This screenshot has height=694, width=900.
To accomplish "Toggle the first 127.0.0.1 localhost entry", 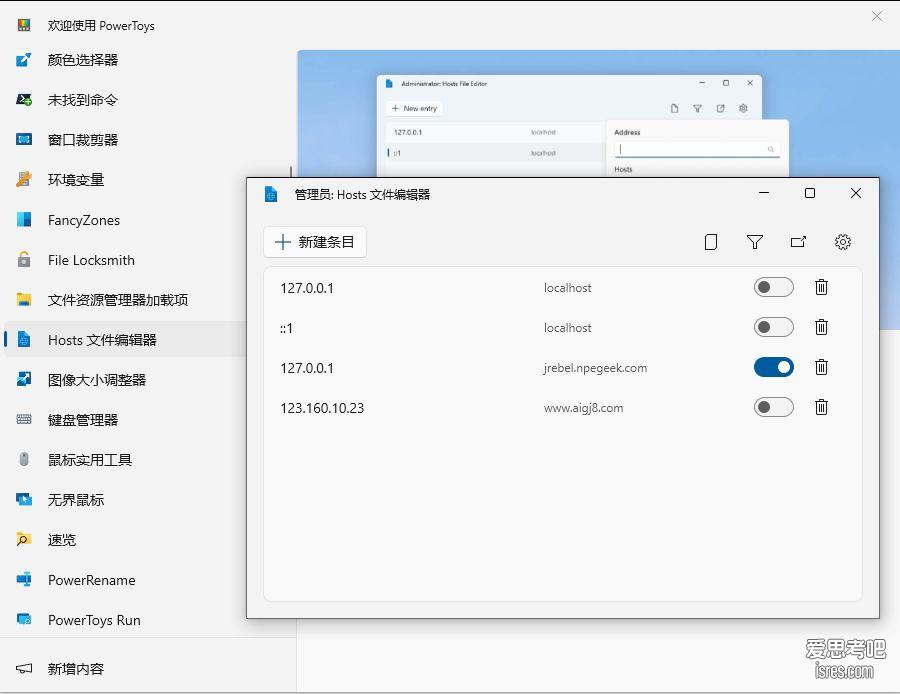I will (774, 287).
